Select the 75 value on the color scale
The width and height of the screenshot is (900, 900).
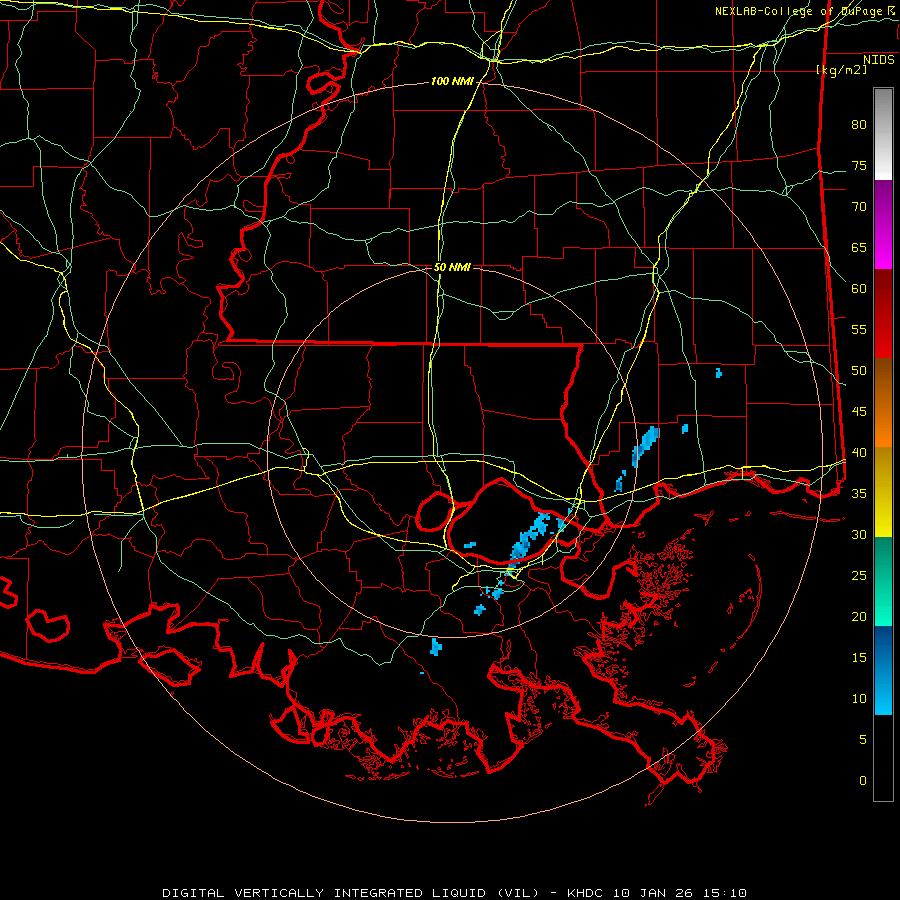pos(859,165)
